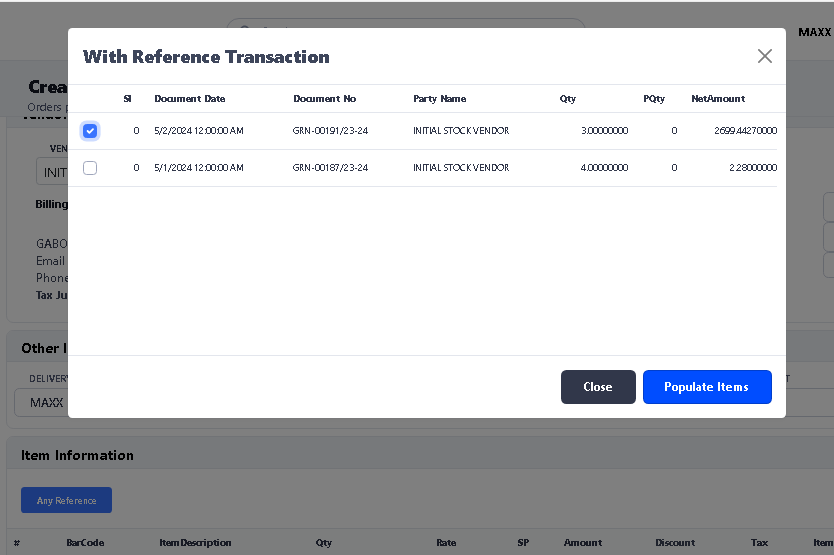834x555 pixels.
Task: Click the PQty column header
Action: 654,99
